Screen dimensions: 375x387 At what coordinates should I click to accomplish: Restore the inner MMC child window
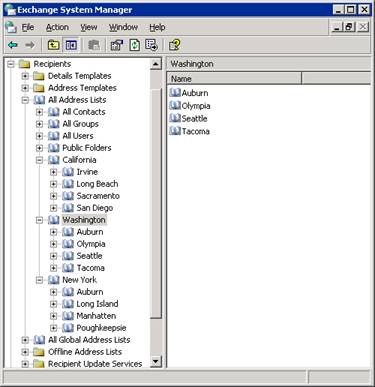pyautogui.click(x=350, y=27)
